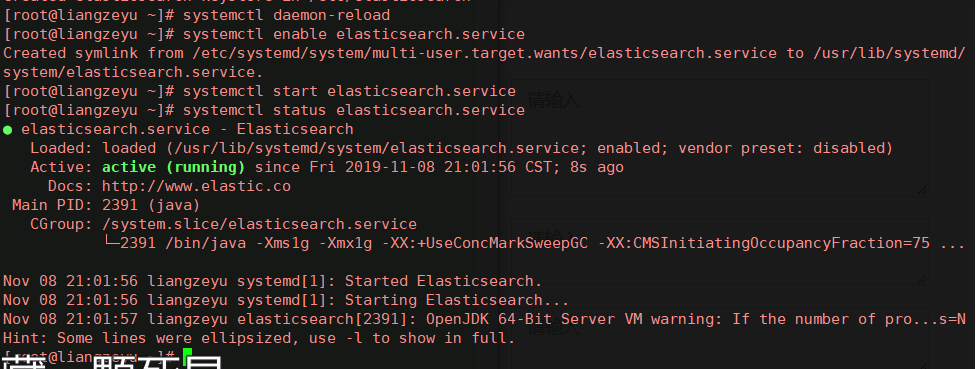
Task: Click the 'Hint: Some lines were ellipsized' message
Action: (259, 339)
